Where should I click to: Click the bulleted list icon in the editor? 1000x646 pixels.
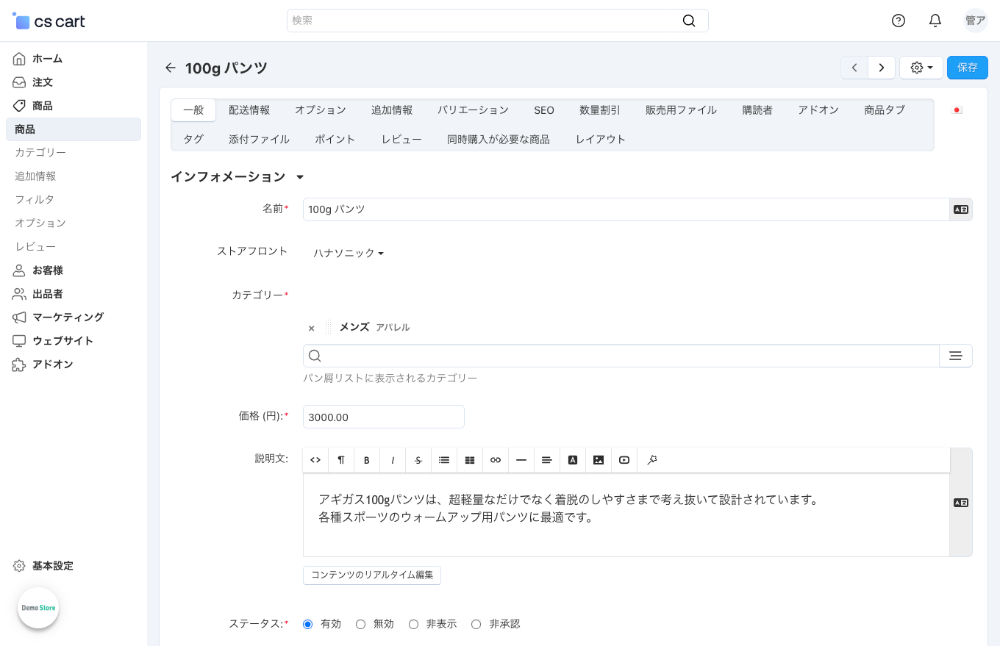coord(444,460)
